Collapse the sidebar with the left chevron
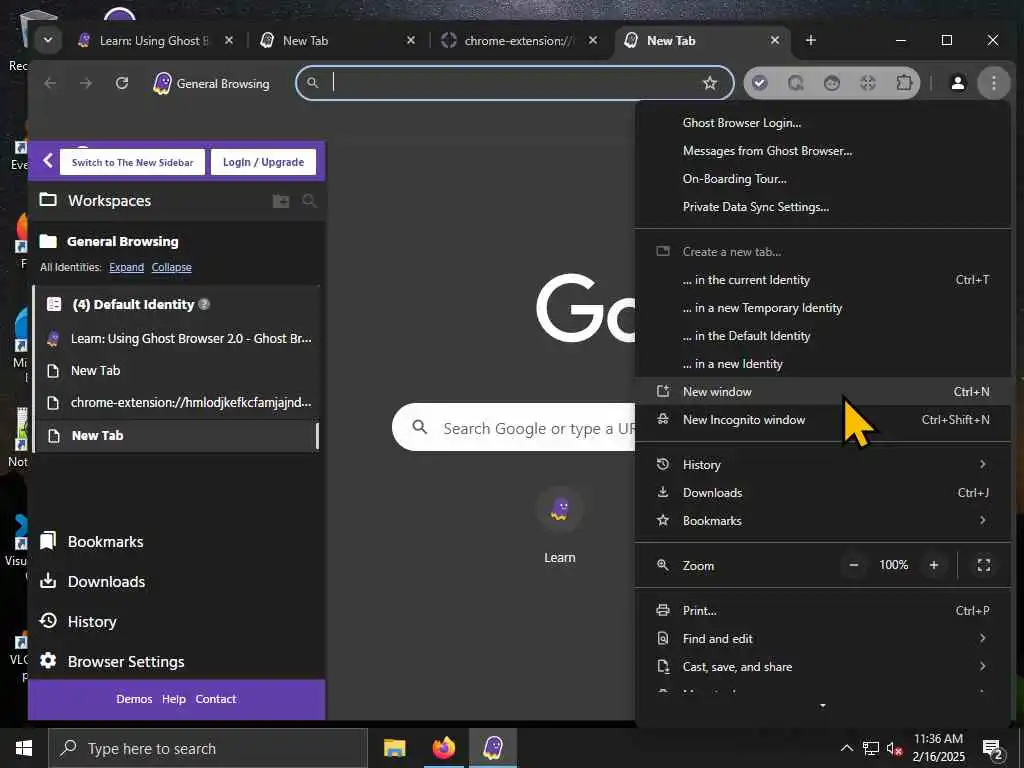The width and height of the screenshot is (1024, 768). [48, 161]
